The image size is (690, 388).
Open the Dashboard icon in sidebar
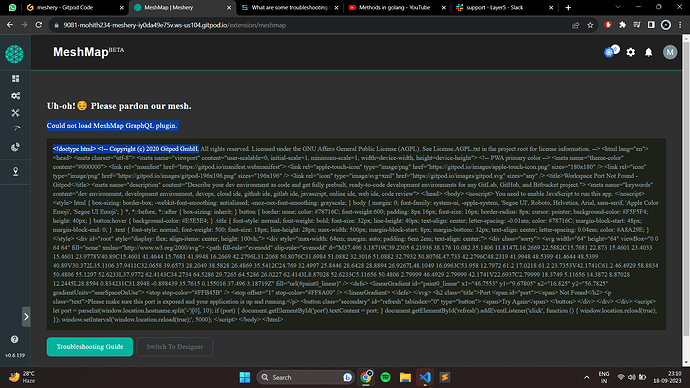15,78
